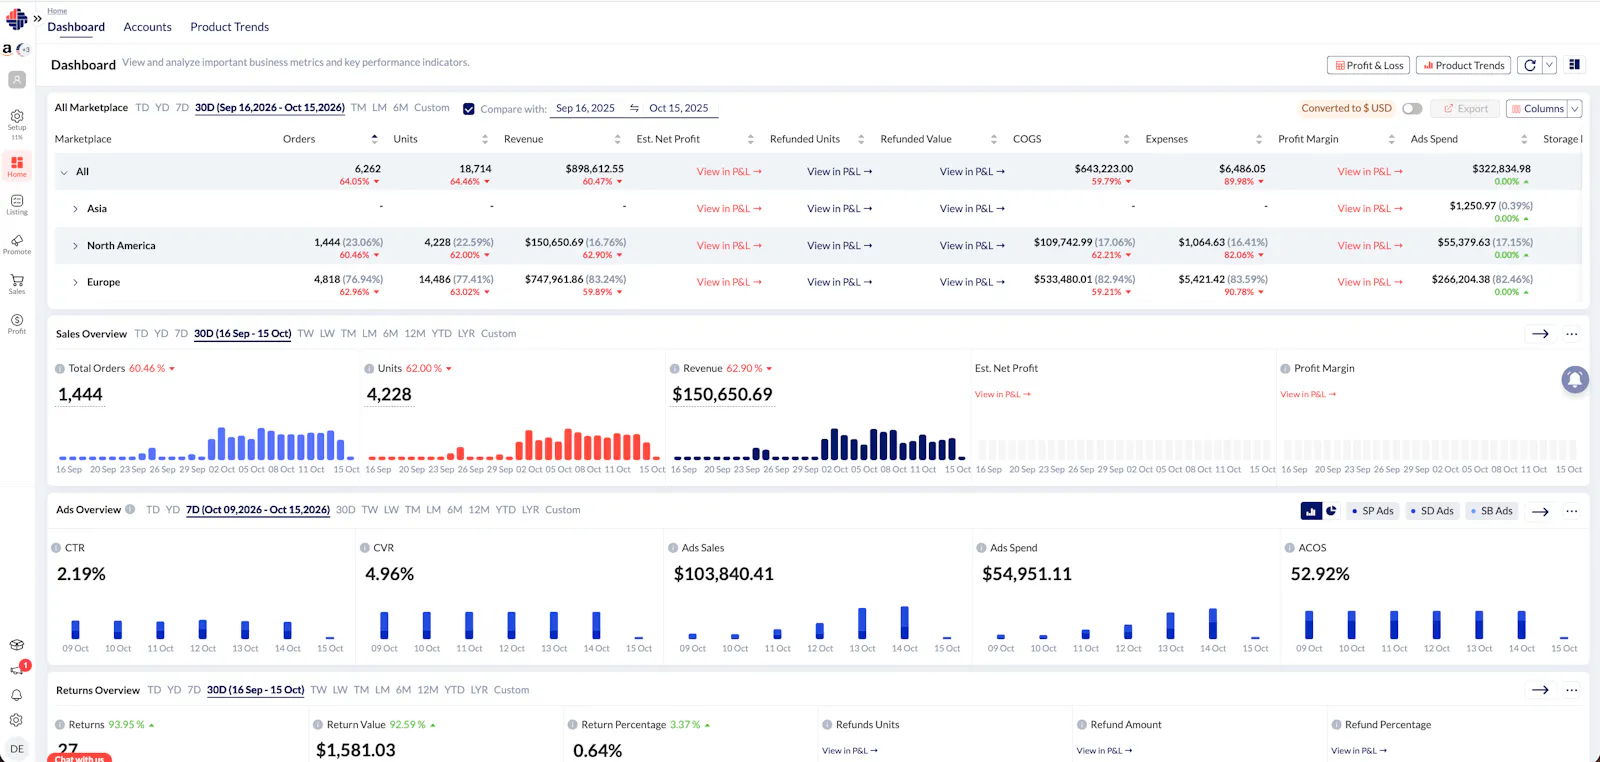Open Sales Overview details arrow
The image size is (1600, 762).
(x=1540, y=334)
